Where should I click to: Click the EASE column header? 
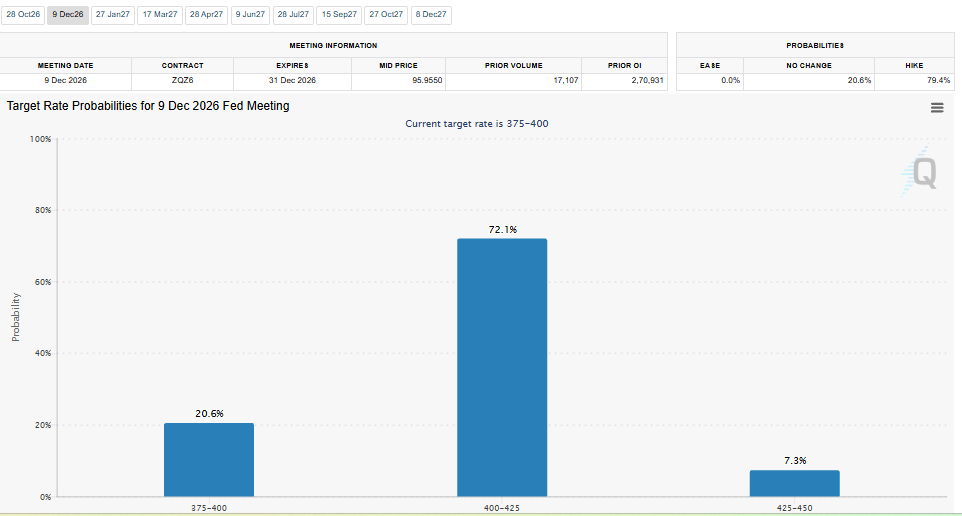click(710, 66)
